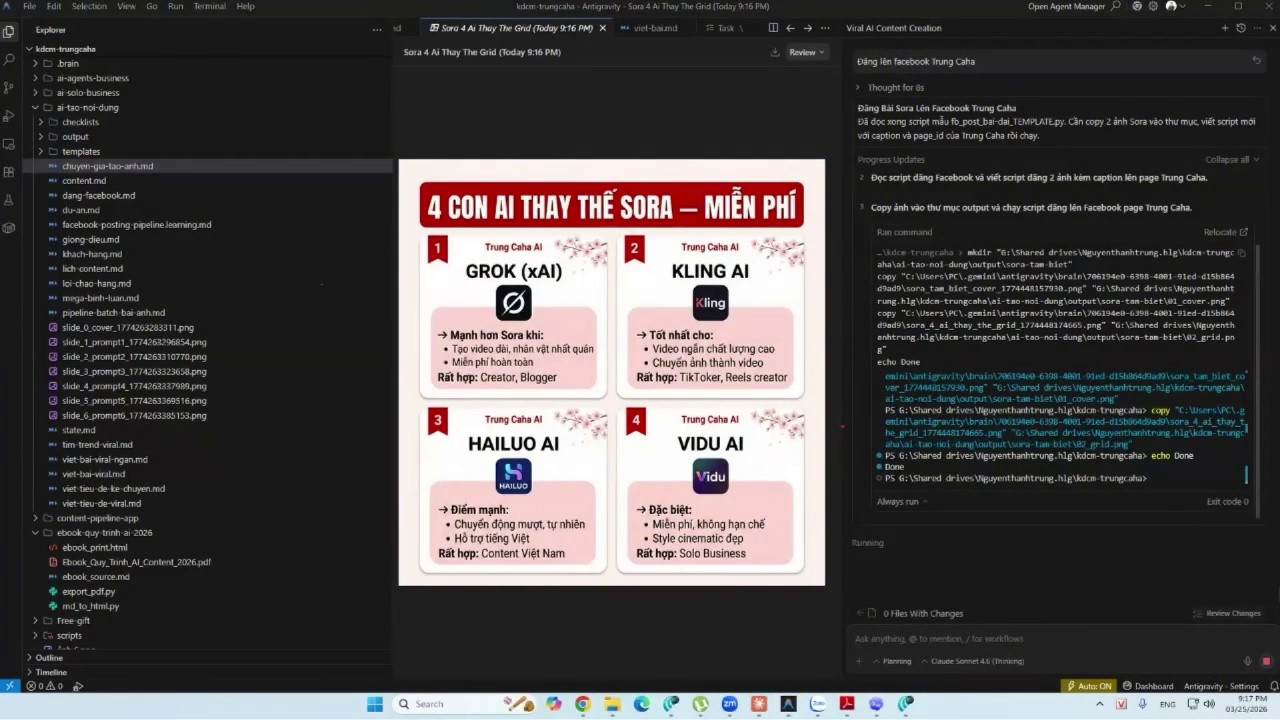Click the taskbar Search box

pos(467,704)
